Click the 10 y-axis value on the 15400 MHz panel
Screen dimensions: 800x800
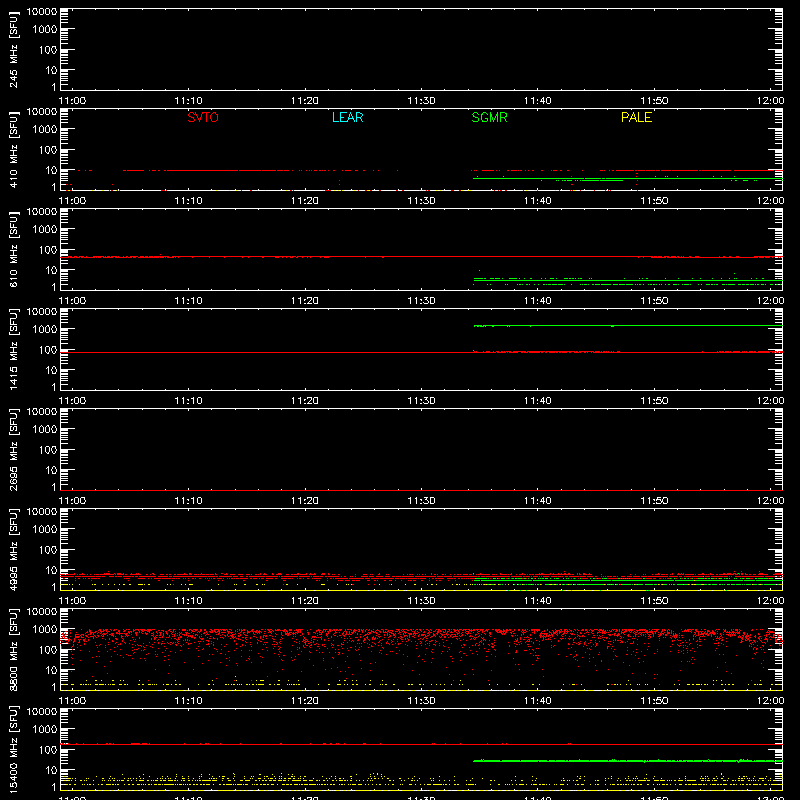pyautogui.click(x=51, y=770)
